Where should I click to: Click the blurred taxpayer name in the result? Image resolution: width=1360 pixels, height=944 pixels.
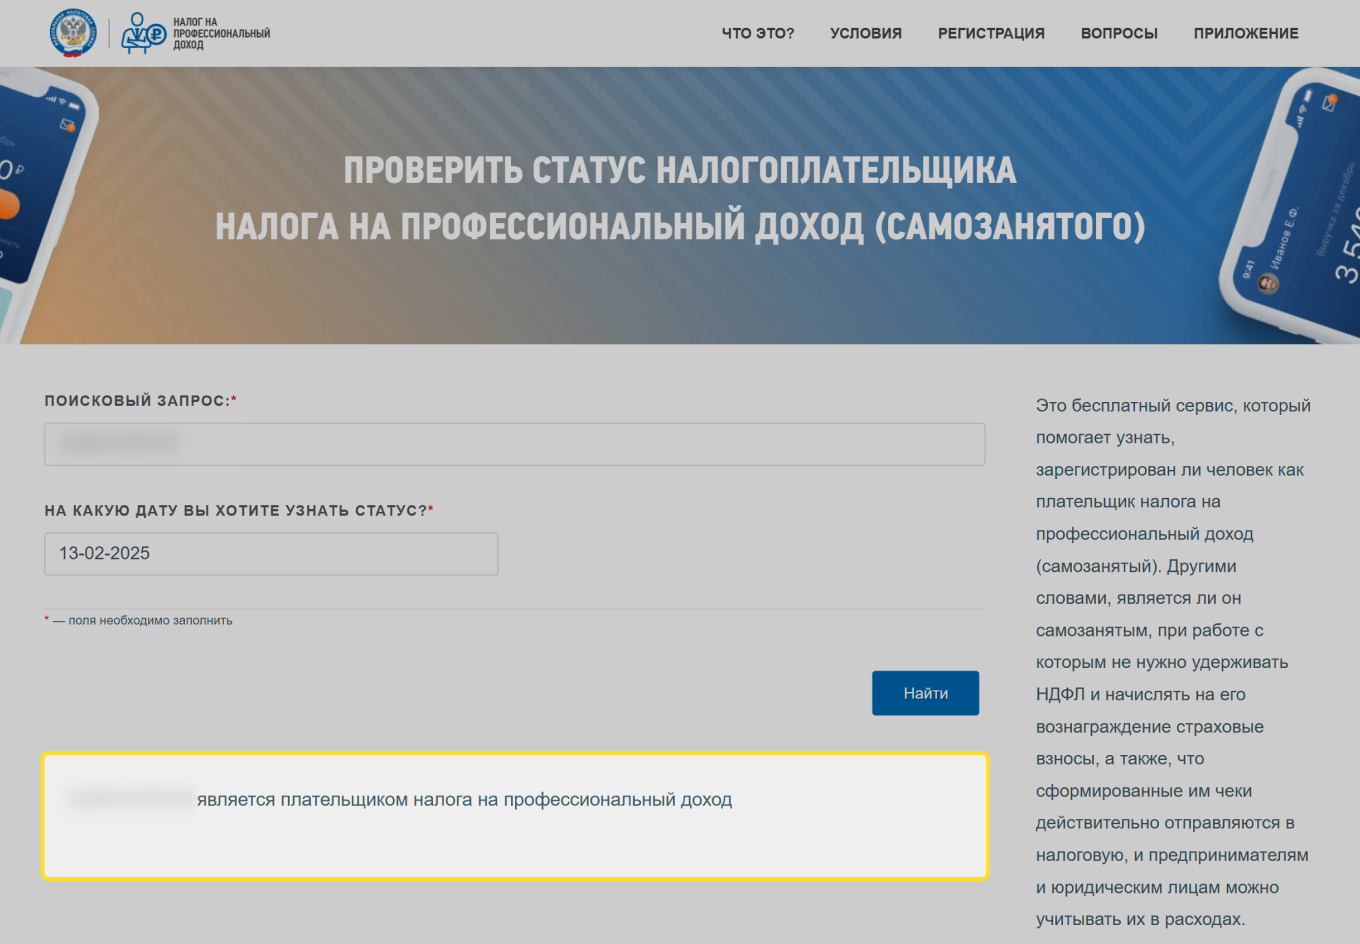coord(130,799)
